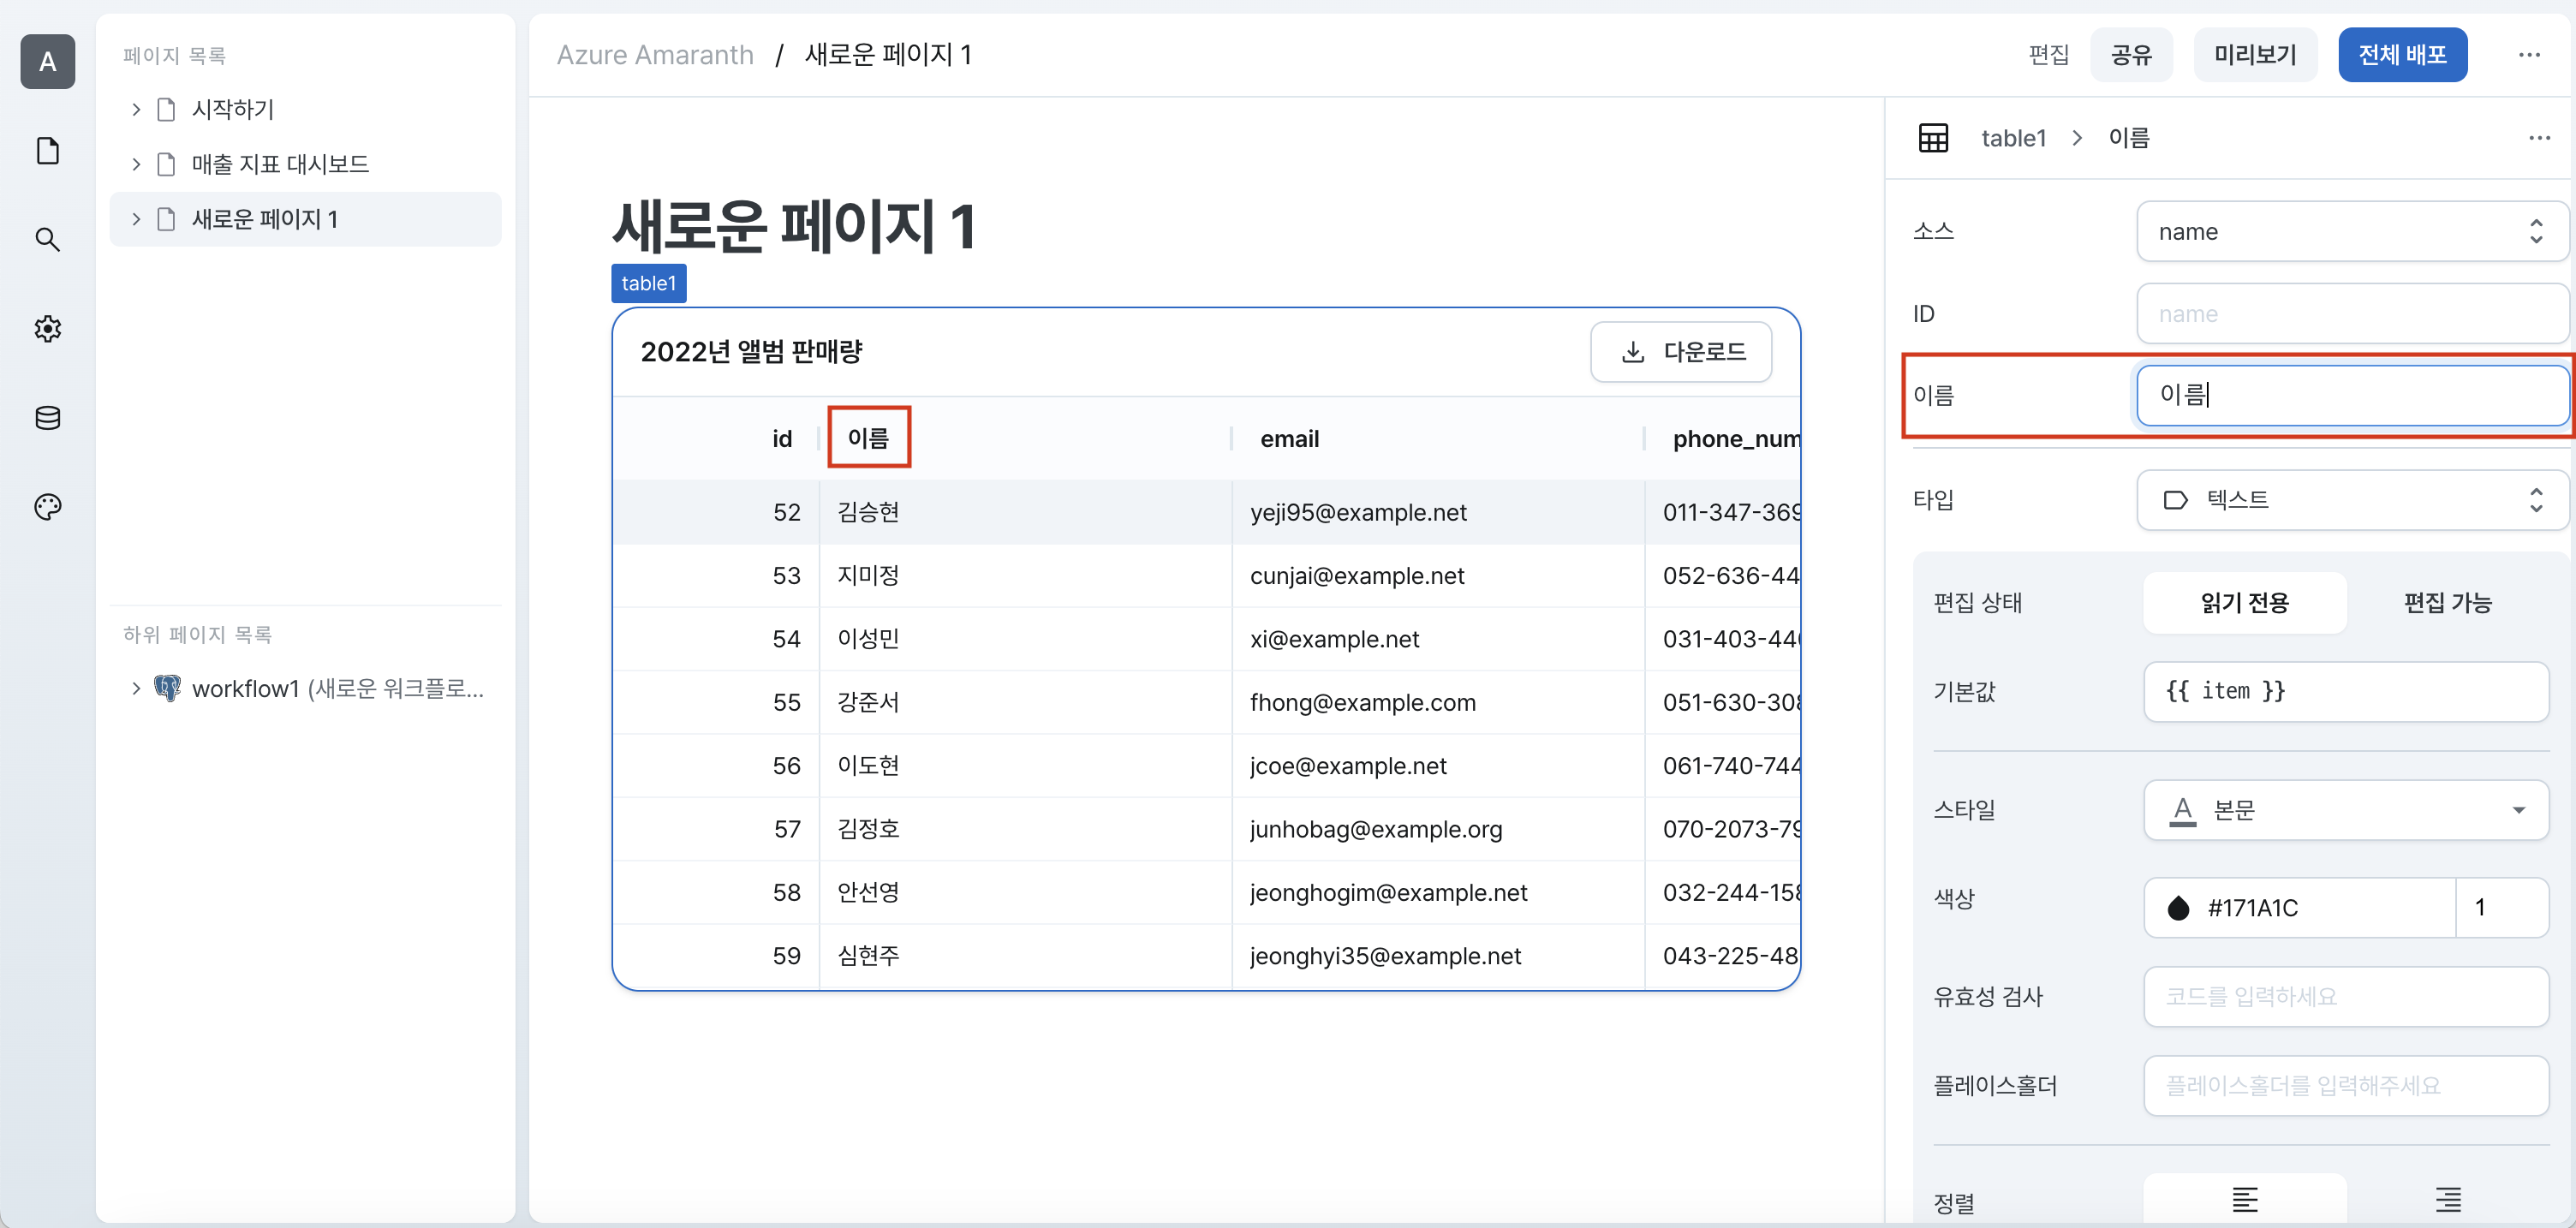Select right text alignment
This screenshot has height=1228, width=2576.
coord(2447,1199)
